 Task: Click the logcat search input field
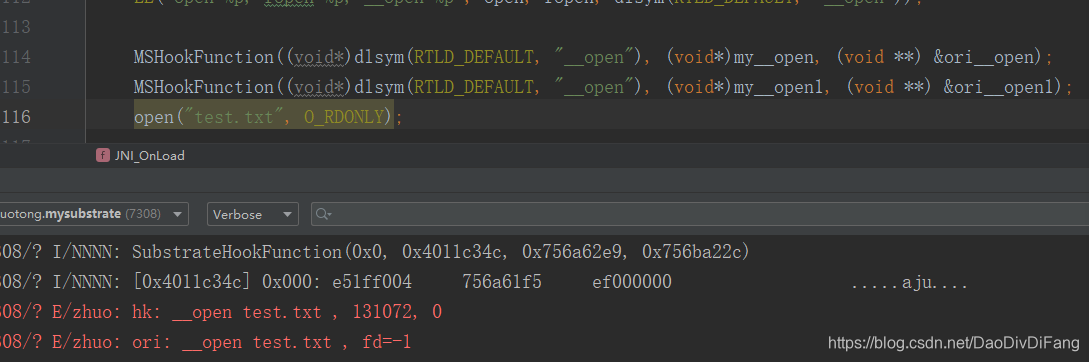(x=700, y=214)
